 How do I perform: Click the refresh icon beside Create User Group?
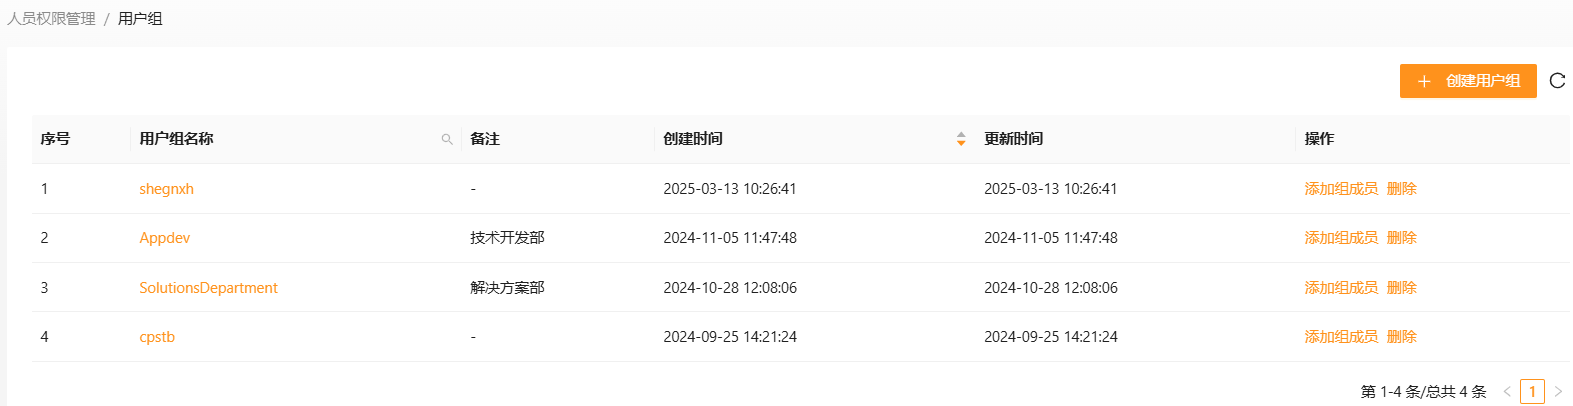click(x=1557, y=81)
